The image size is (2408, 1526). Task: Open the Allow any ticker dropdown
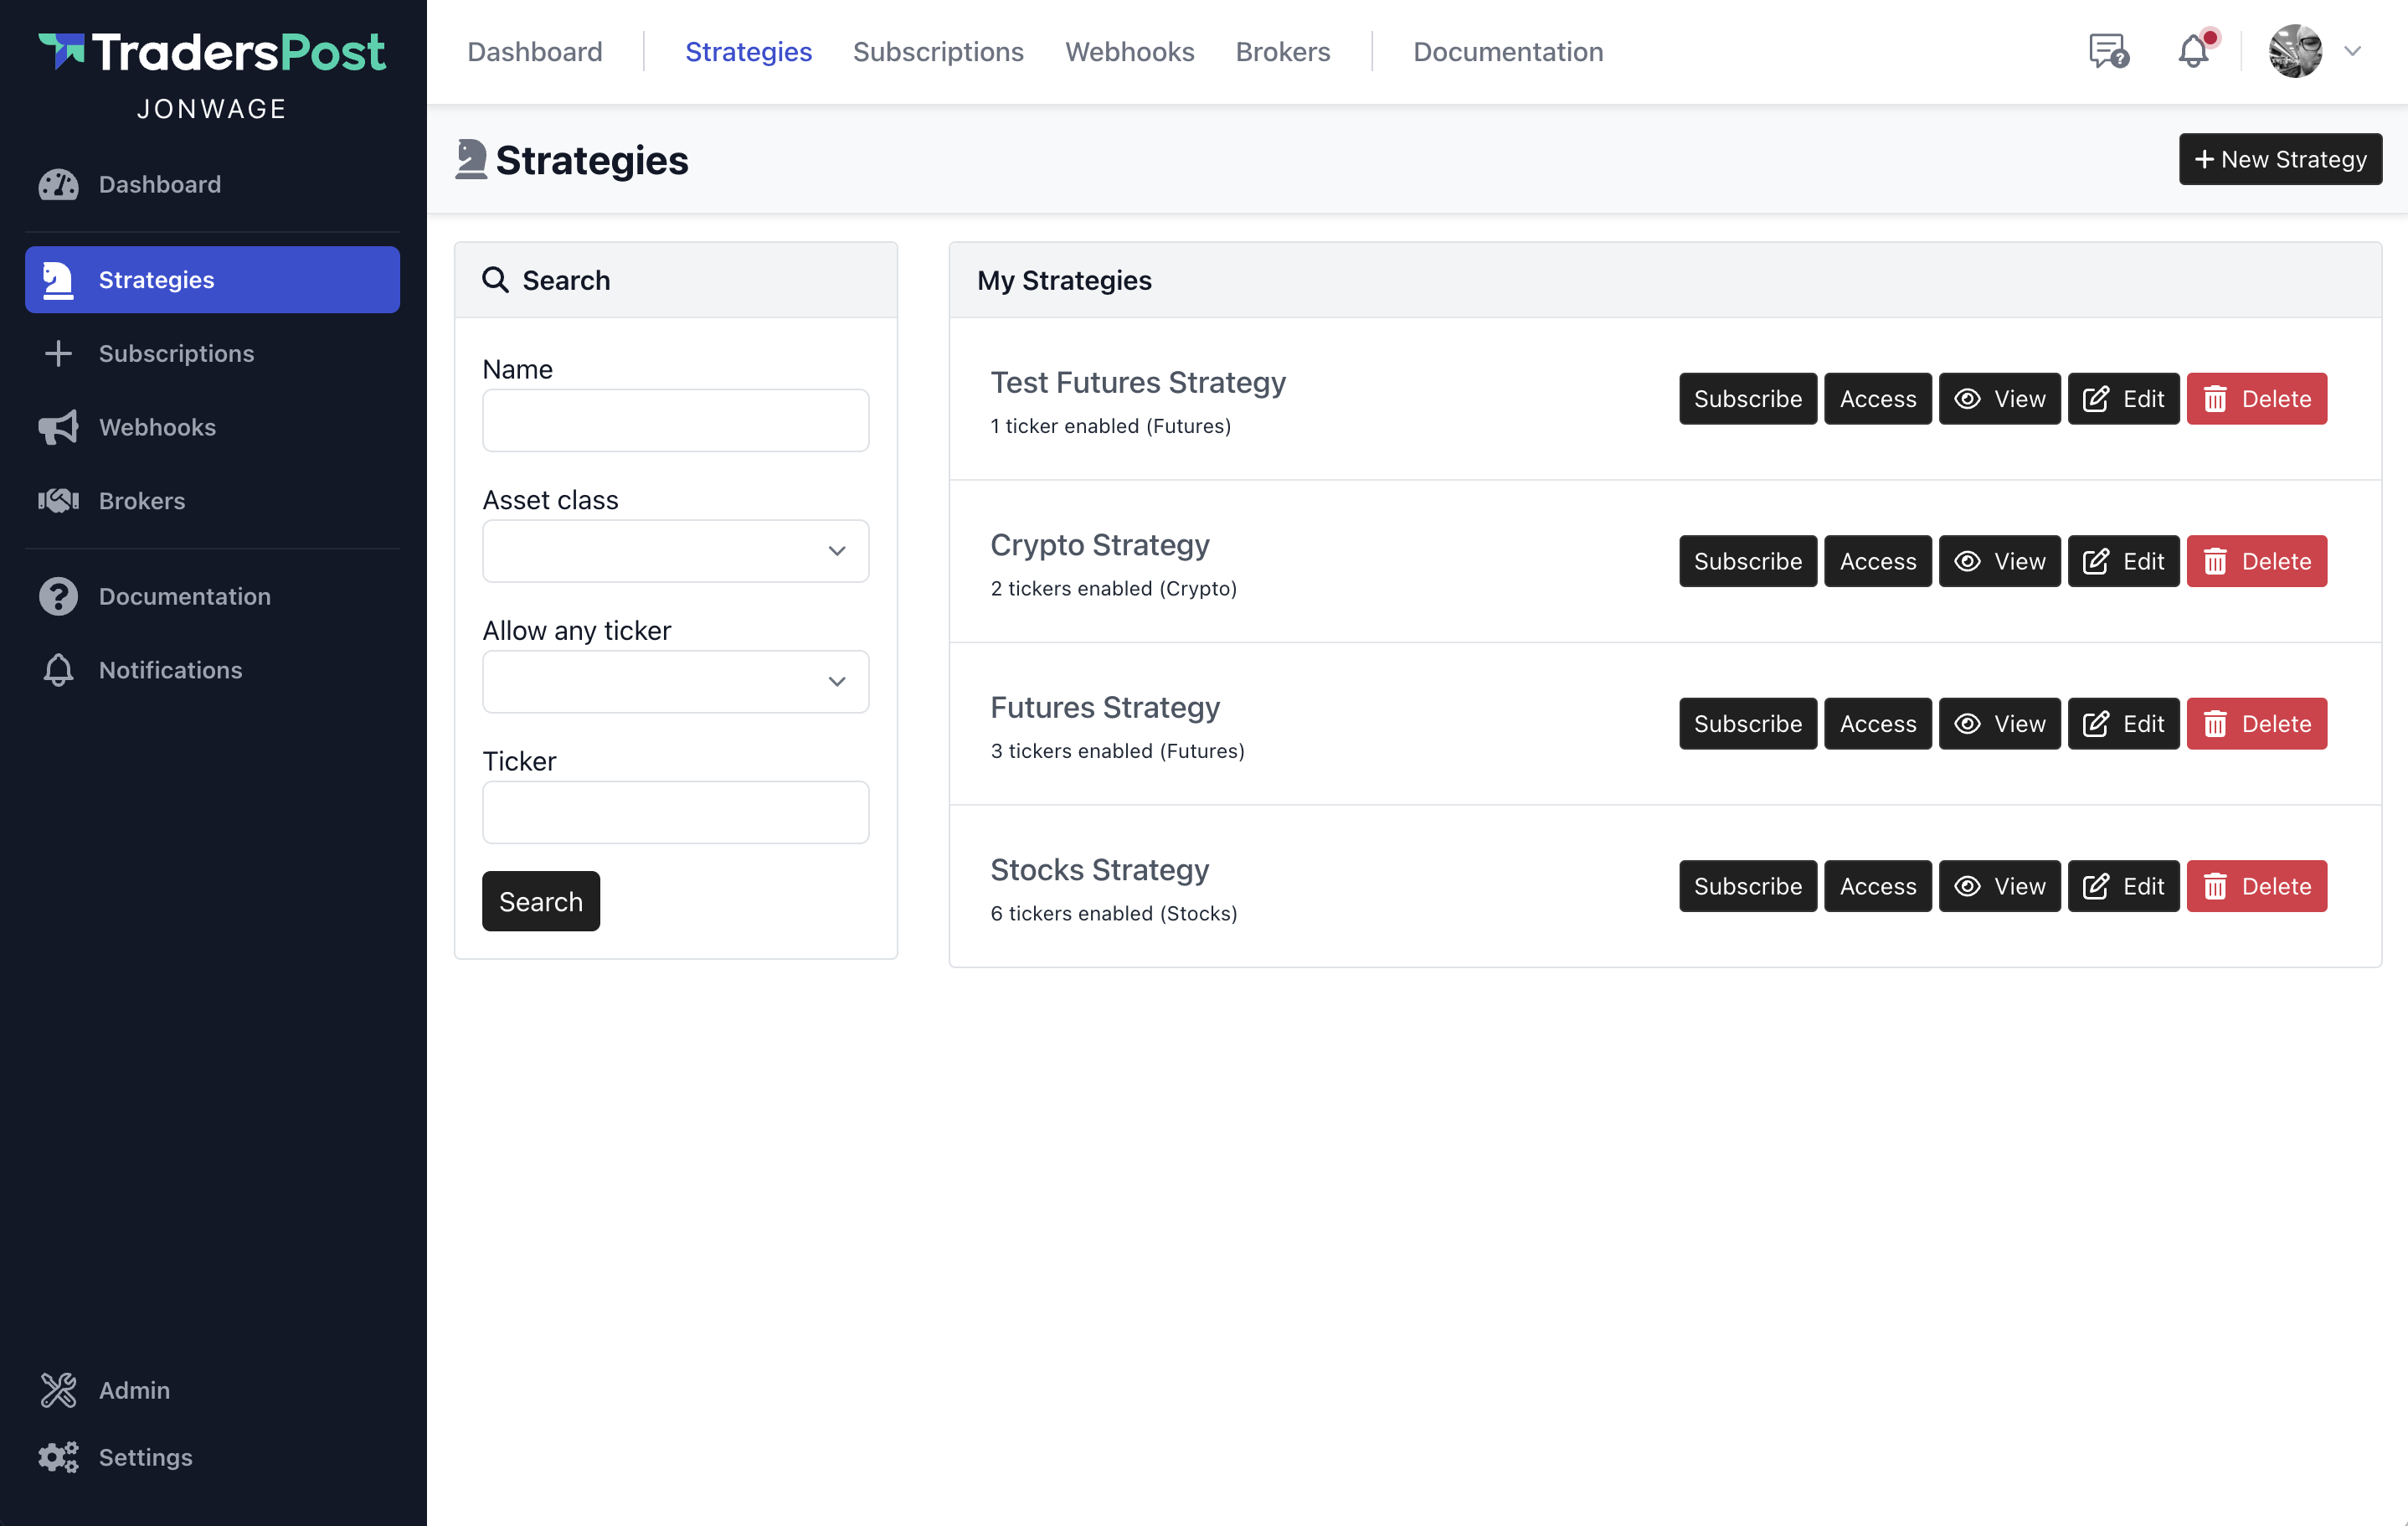[x=675, y=682]
